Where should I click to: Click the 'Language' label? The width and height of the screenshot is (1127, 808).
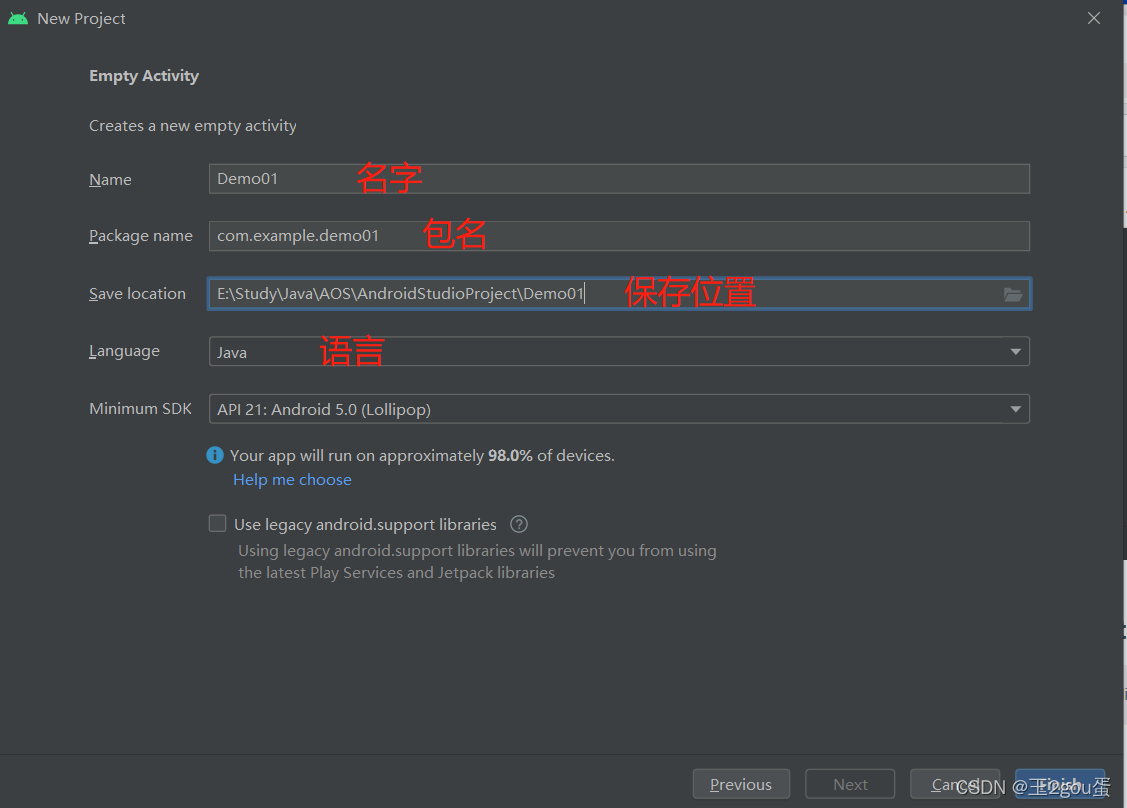point(124,351)
